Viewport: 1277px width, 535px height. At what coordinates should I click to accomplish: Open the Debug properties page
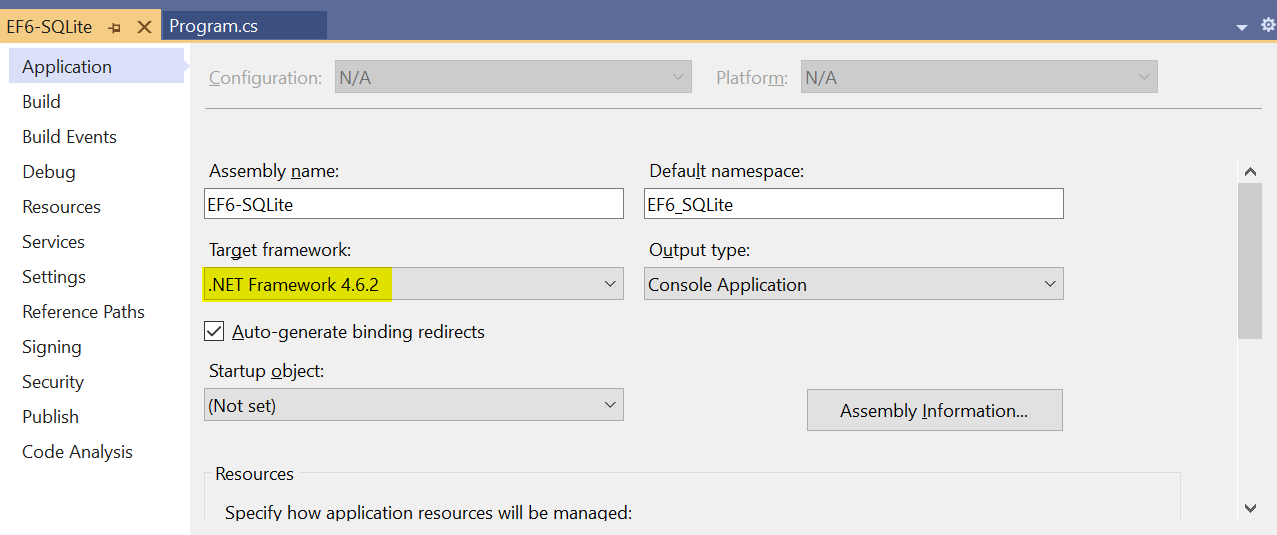pos(49,172)
